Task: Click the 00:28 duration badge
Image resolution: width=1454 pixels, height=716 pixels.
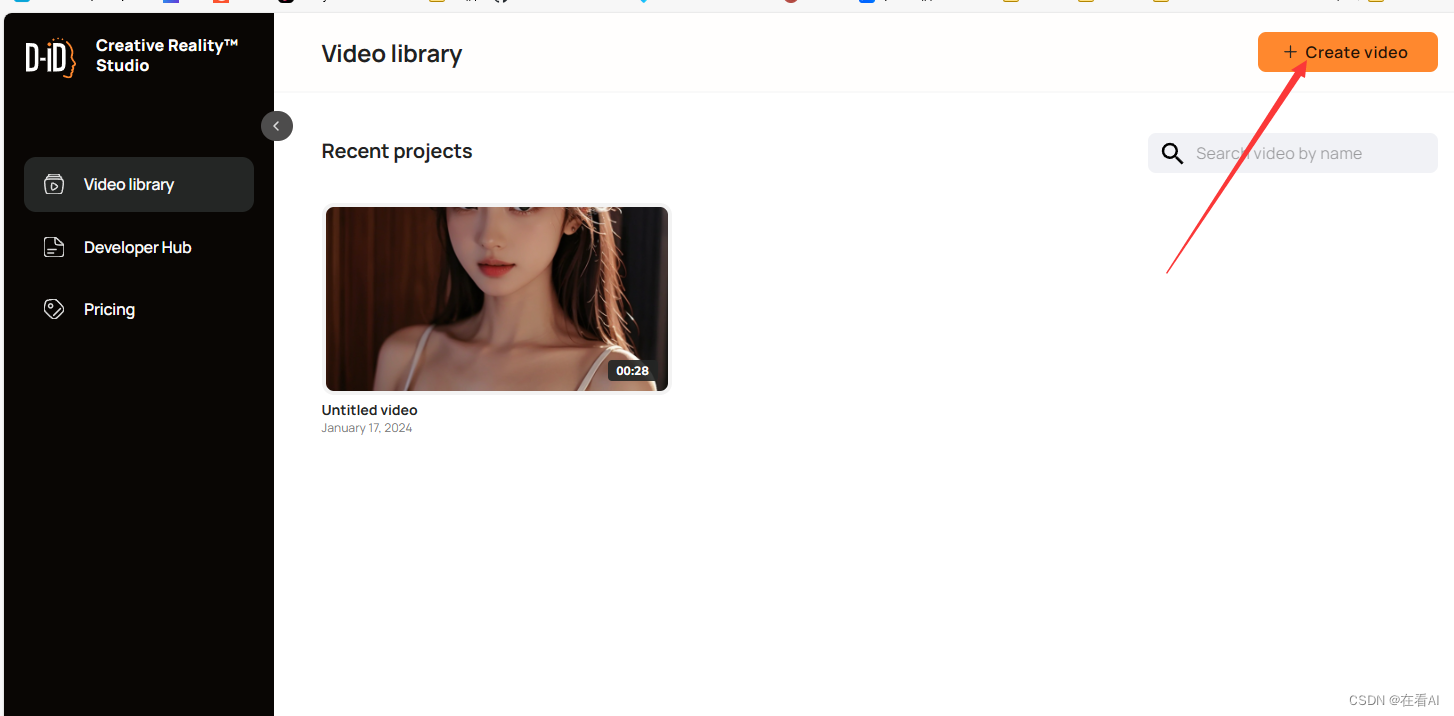Action: coord(632,371)
